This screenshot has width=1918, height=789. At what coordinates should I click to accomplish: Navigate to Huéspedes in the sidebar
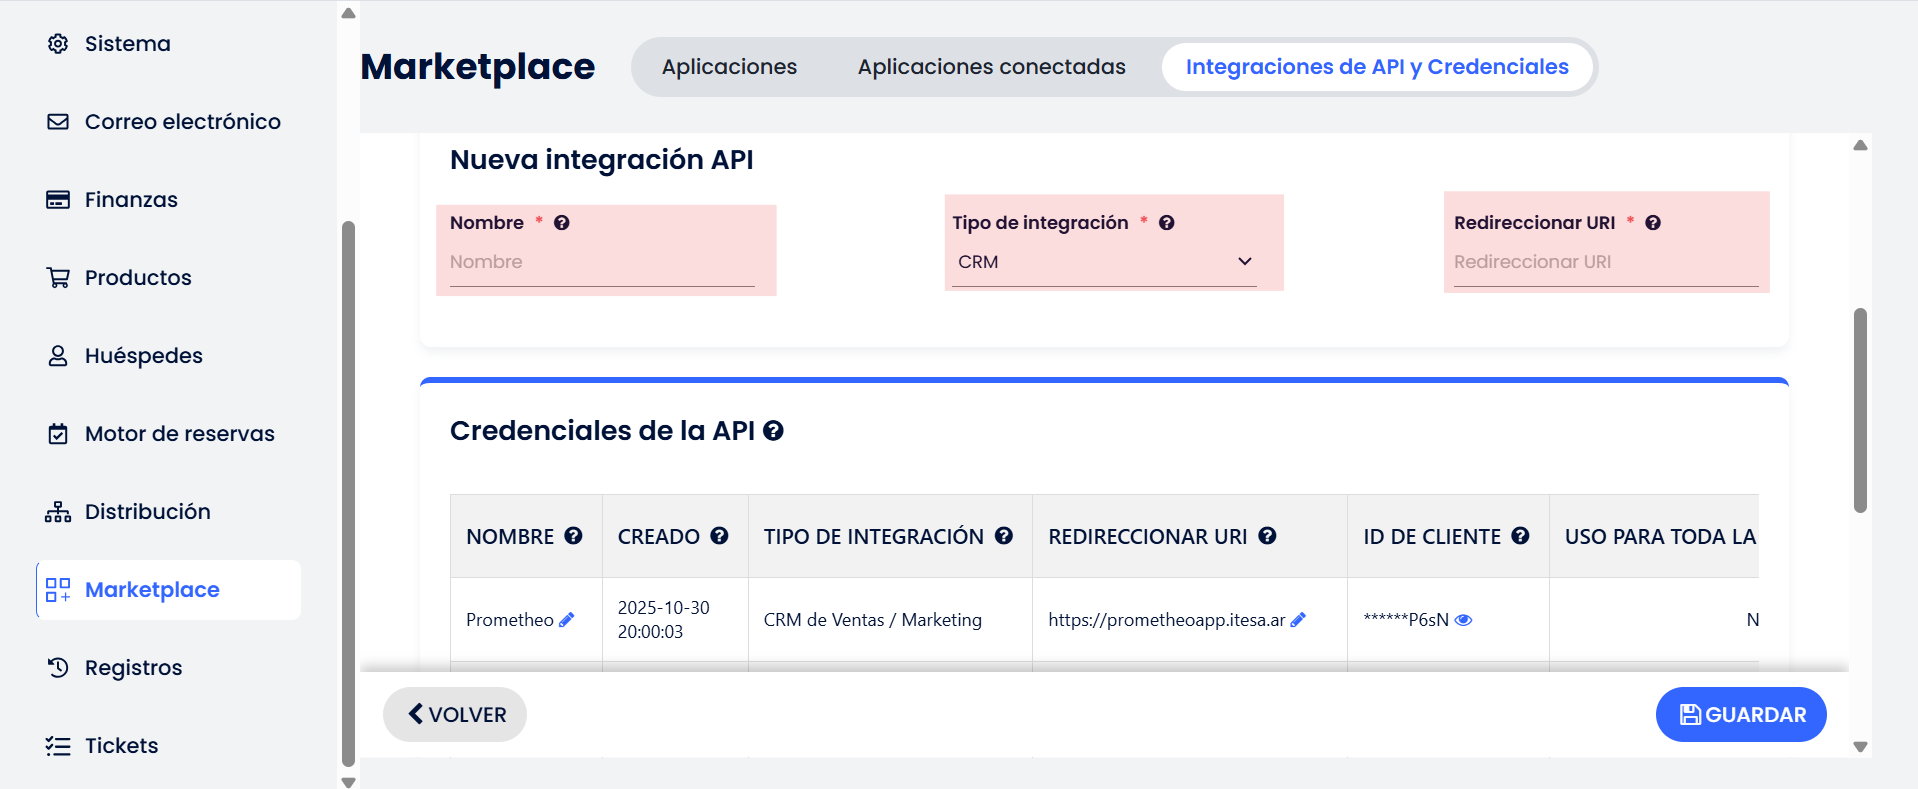click(x=143, y=356)
